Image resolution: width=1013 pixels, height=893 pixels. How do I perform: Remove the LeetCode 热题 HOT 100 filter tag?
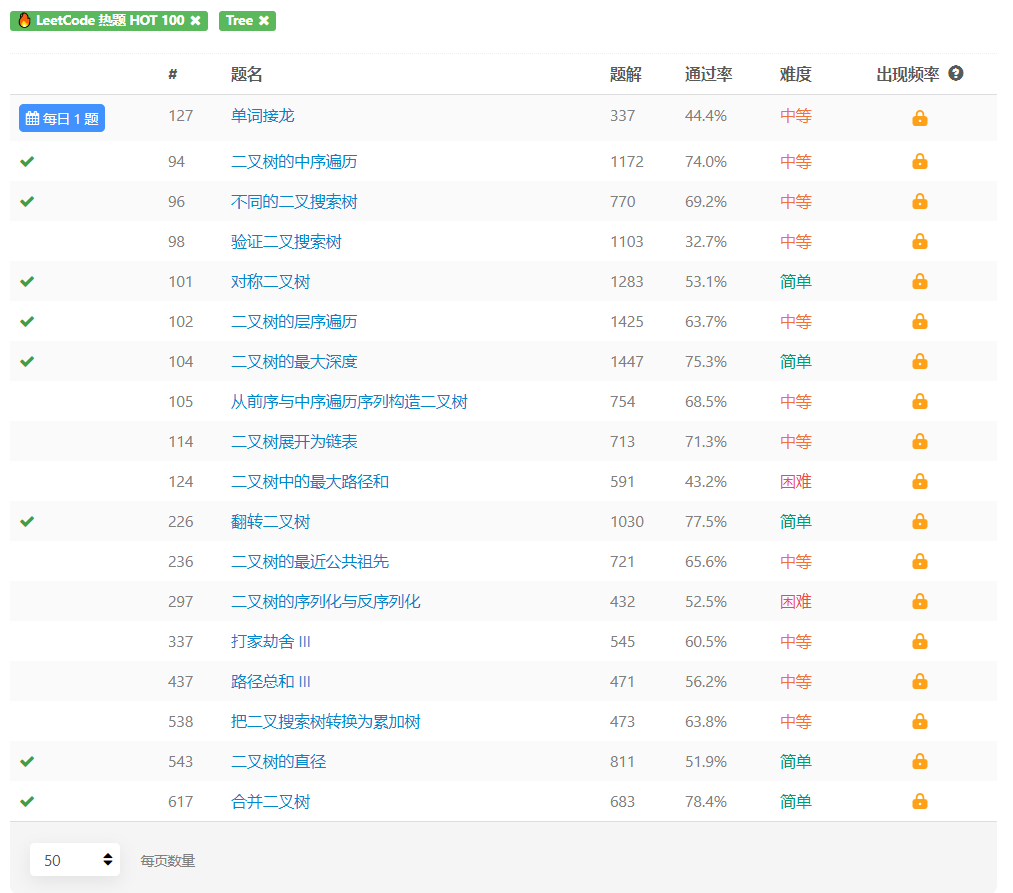pos(195,21)
